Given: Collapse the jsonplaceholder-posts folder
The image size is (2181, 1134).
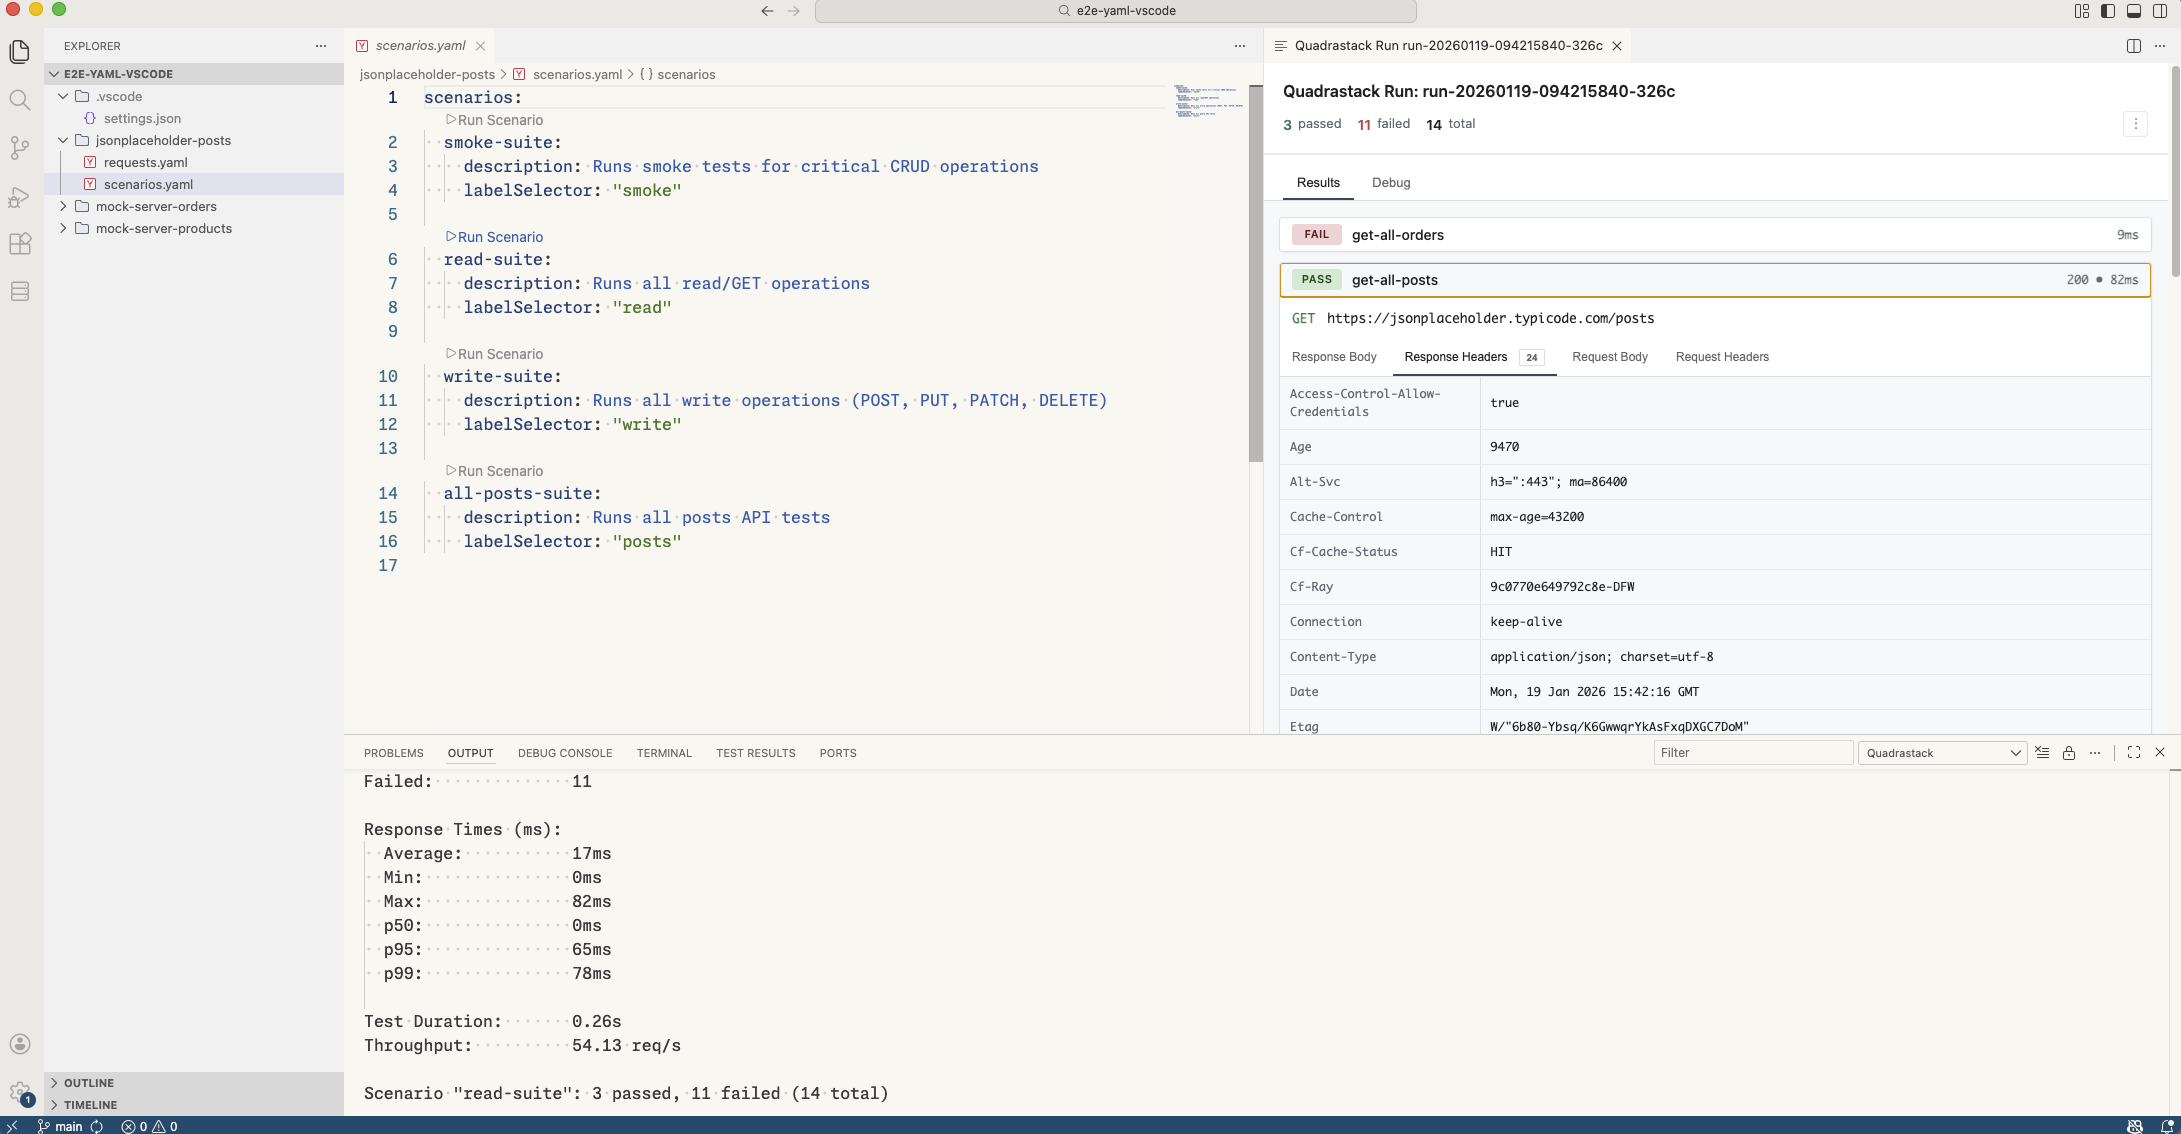Looking at the screenshot, I should pyautogui.click(x=62, y=140).
